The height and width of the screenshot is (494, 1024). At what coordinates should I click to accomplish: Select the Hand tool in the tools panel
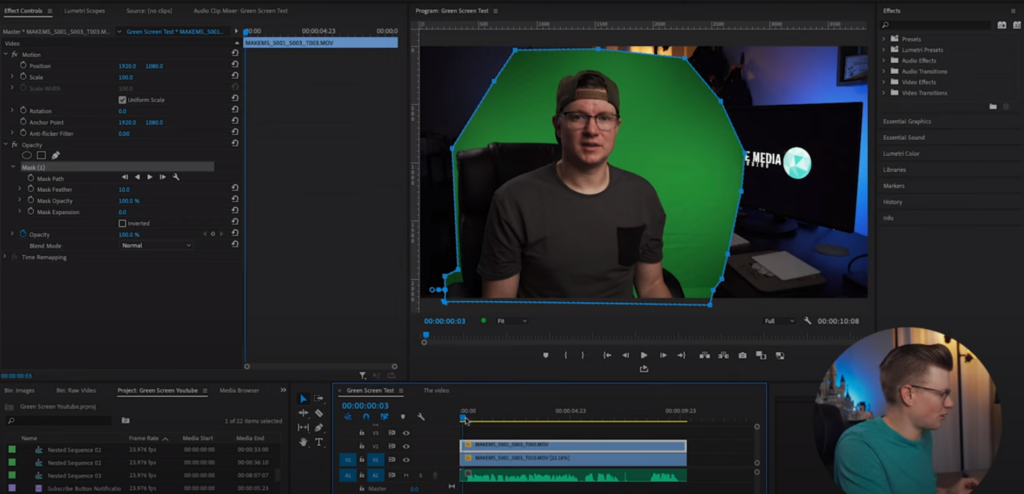click(304, 441)
